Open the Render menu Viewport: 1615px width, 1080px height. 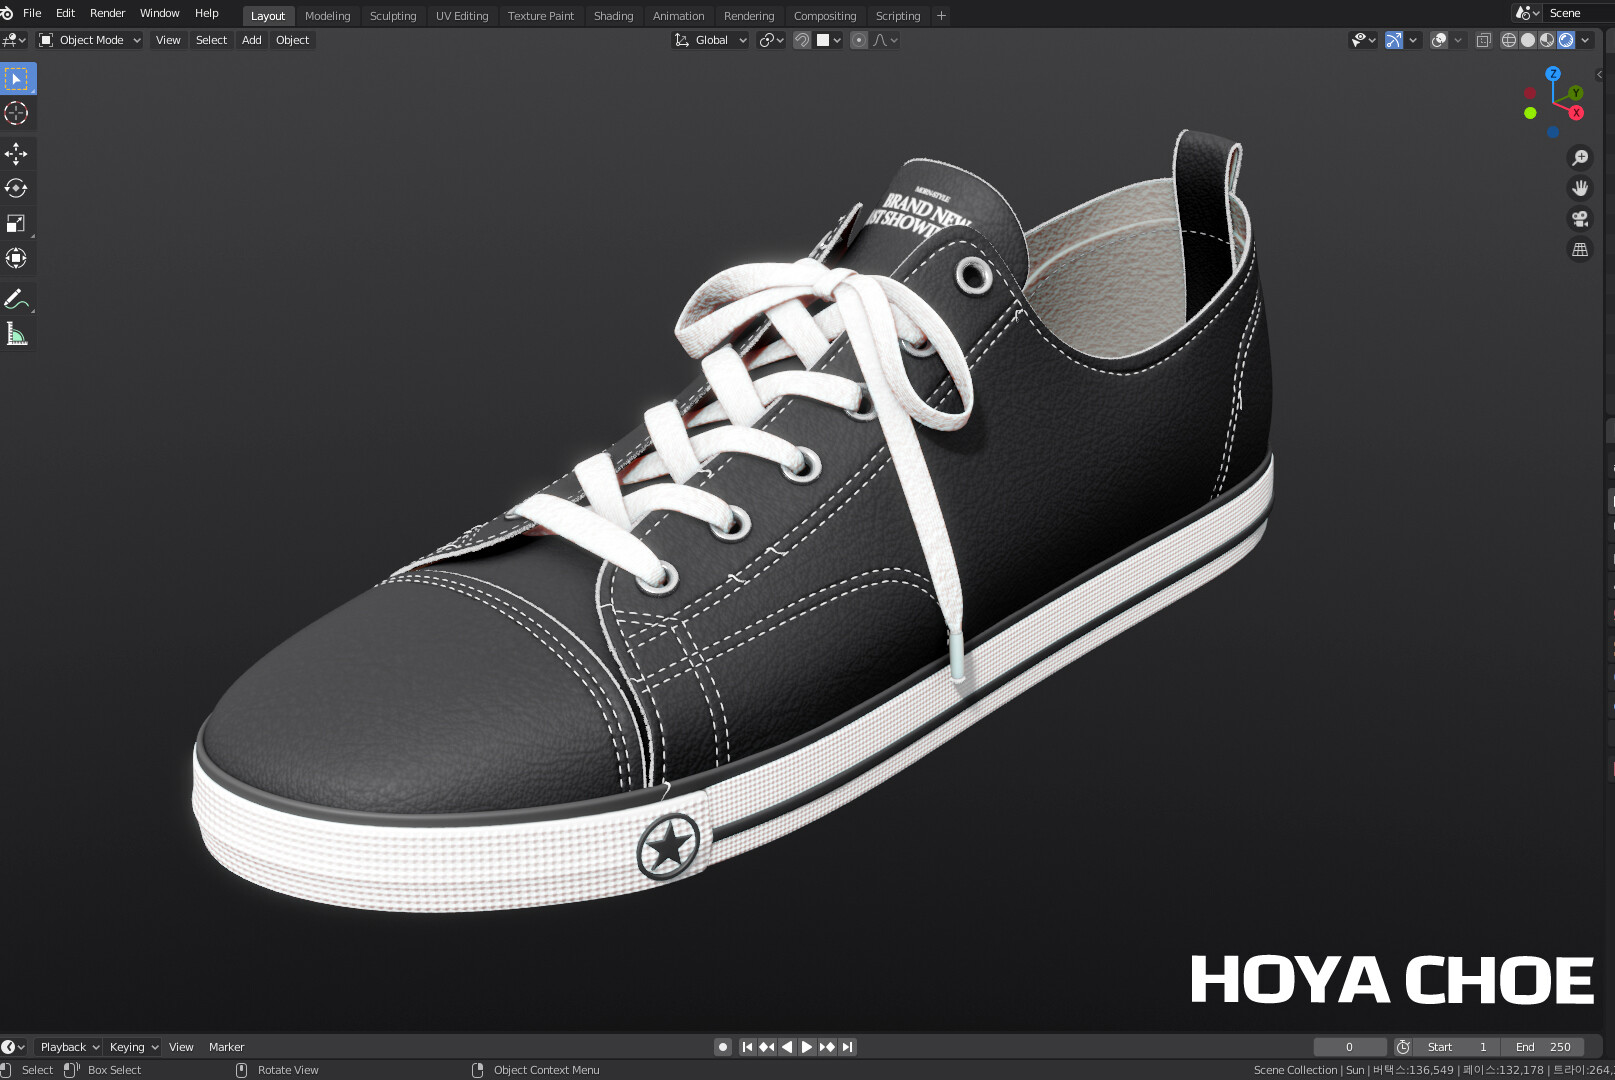pyautogui.click(x=107, y=13)
